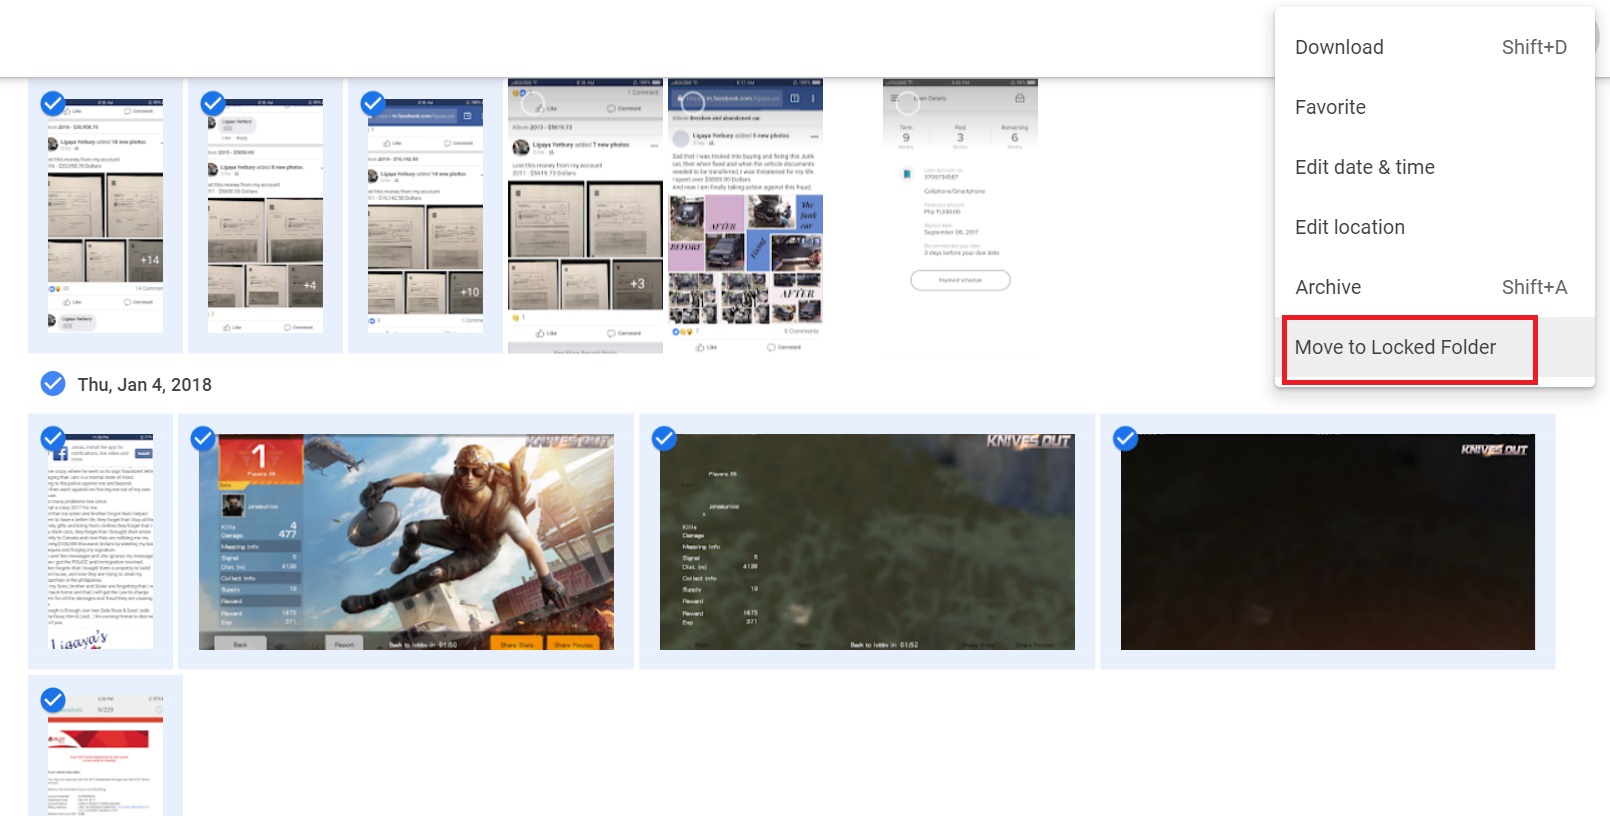Click Move to Locked Folder
Screen dimensions: 1610x816
pyautogui.click(x=1434, y=347)
